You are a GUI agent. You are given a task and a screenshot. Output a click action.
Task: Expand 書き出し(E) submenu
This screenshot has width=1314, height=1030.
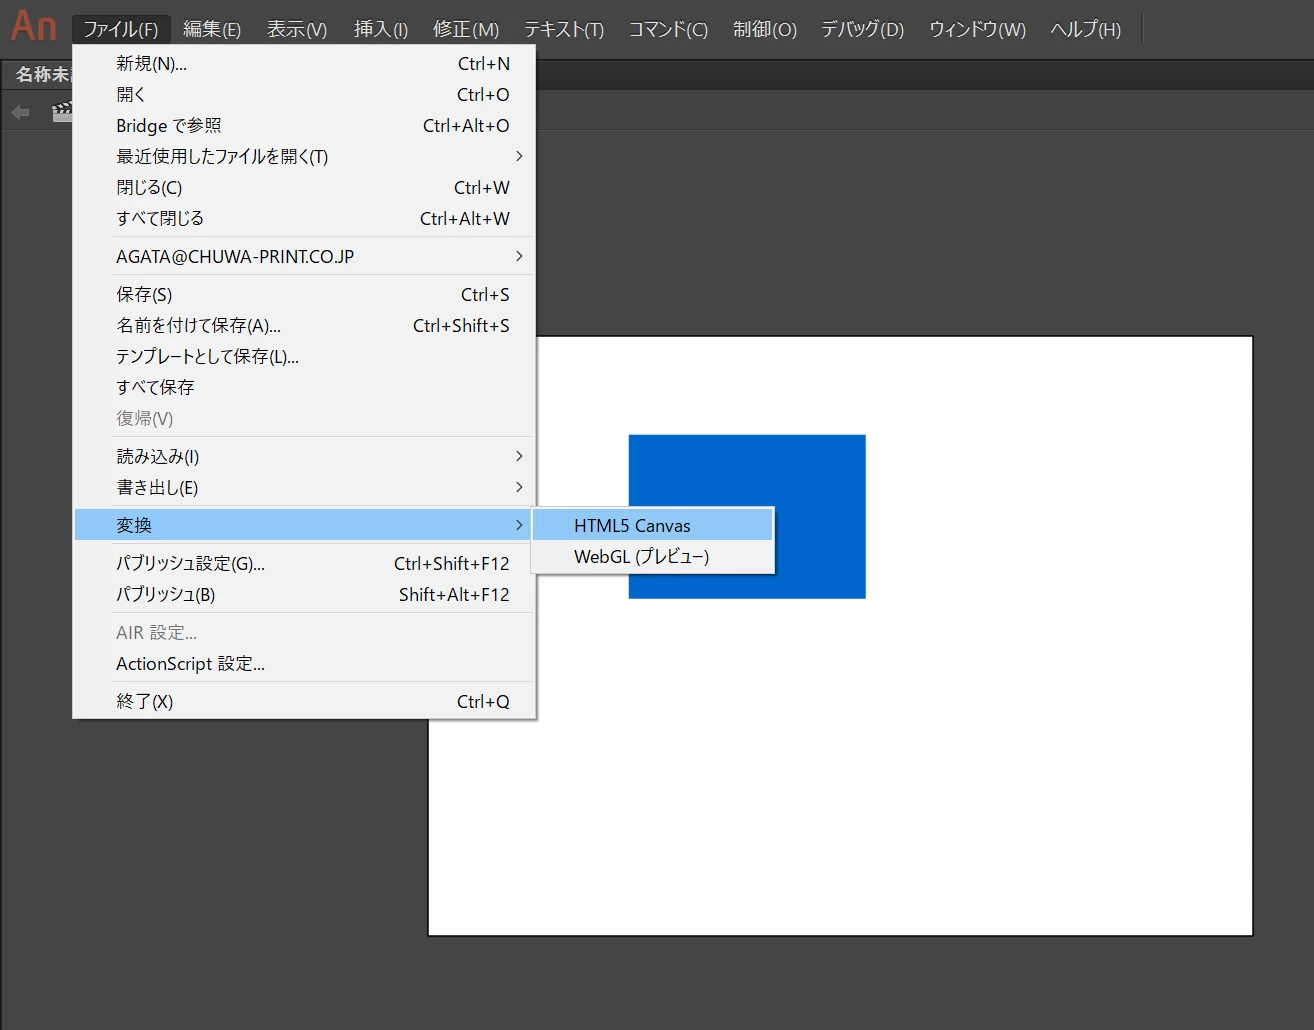[305, 488]
